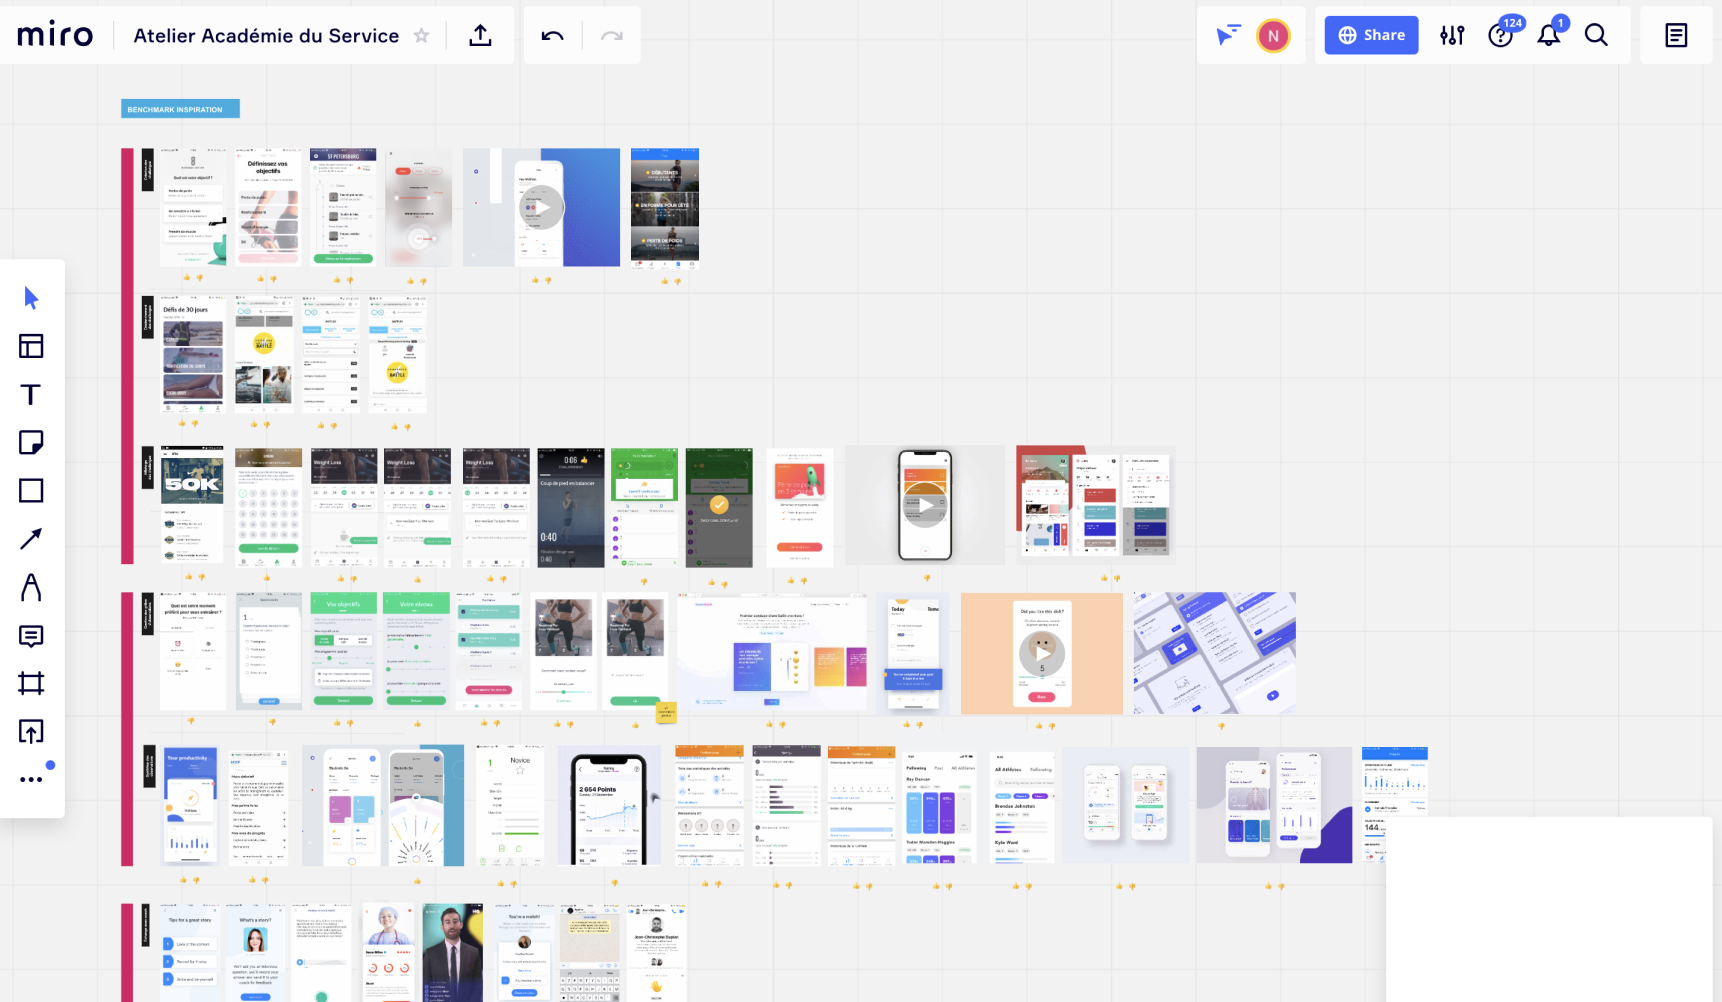Viewport: 1722px width, 1002px height.
Task: Select the cursor selection tool
Action: pyautogui.click(x=31, y=298)
